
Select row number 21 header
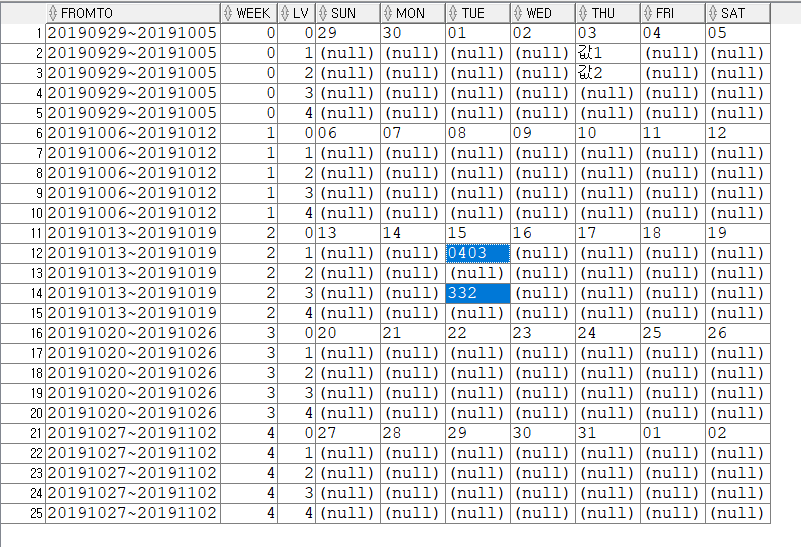tap(23, 434)
